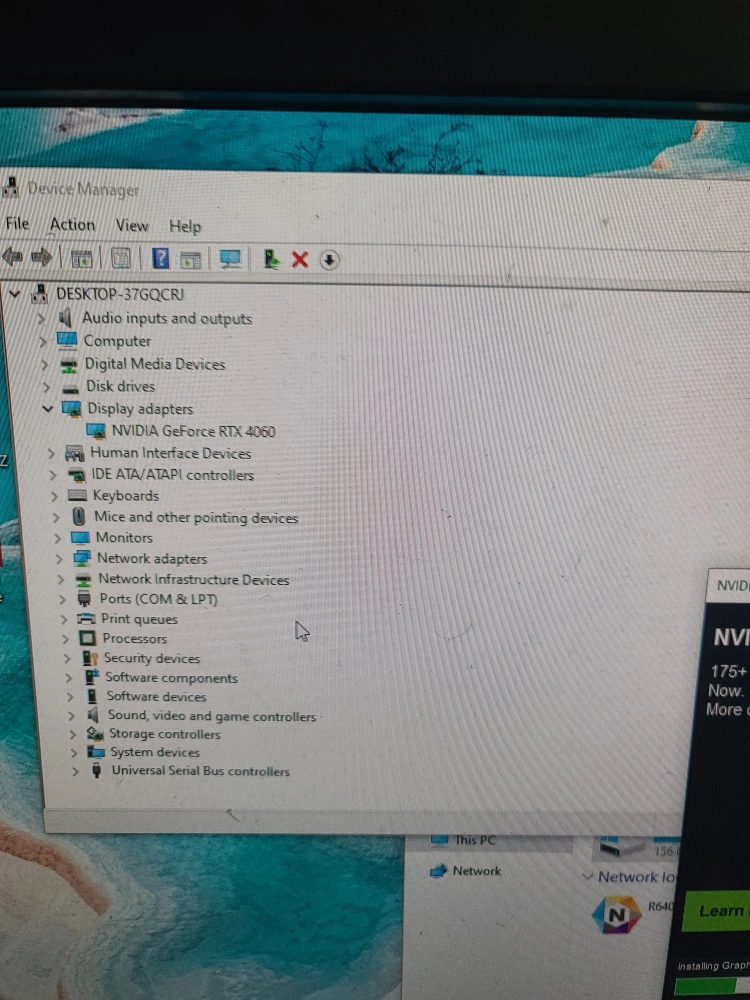Expand Network Infrastructure Devices
The height and width of the screenshot is (1000, 750).
61,579
